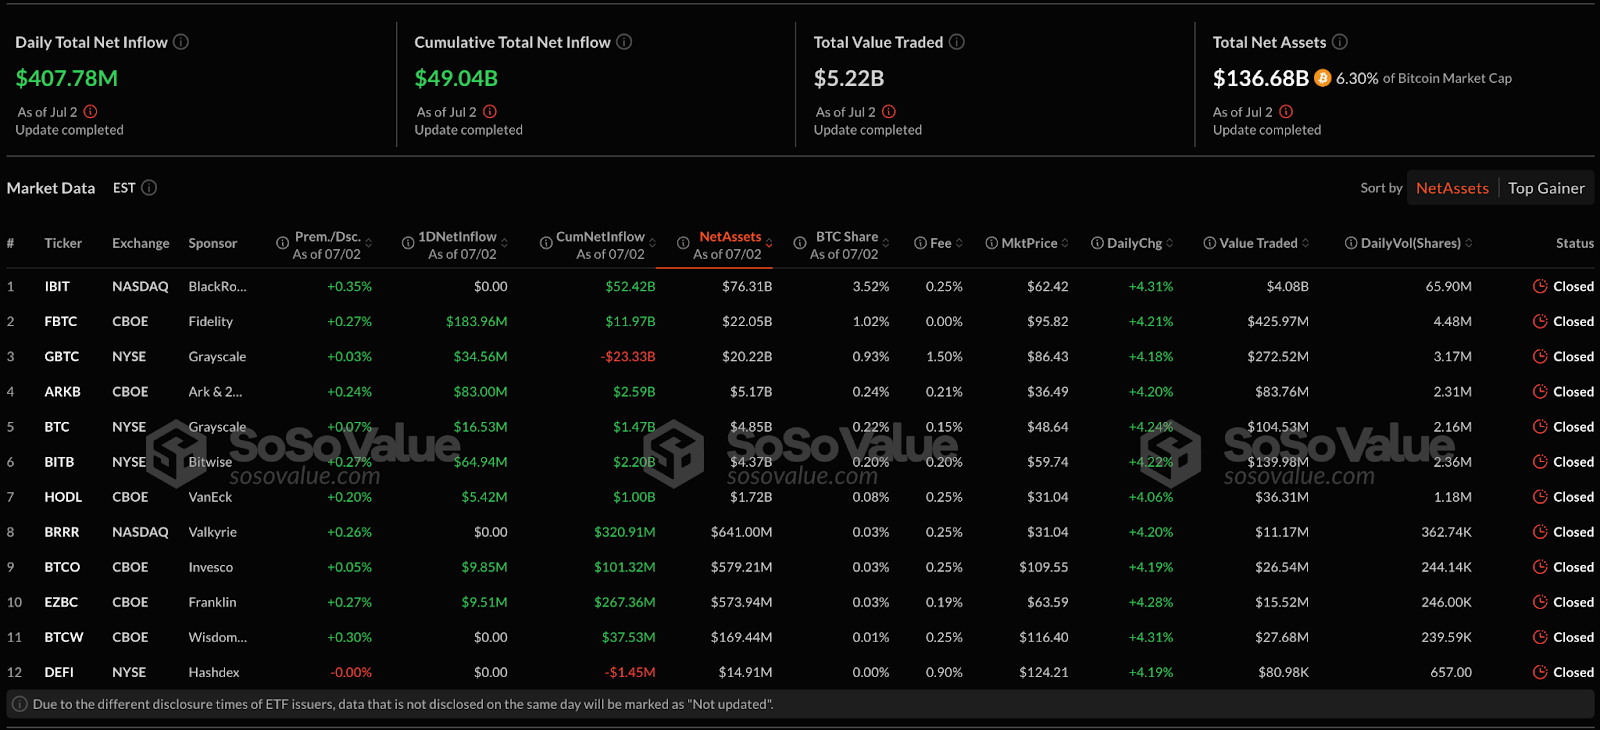Click red alert icon under Total Value Traded
This screenshot has height=730, width=1600.
click(889, 112)
